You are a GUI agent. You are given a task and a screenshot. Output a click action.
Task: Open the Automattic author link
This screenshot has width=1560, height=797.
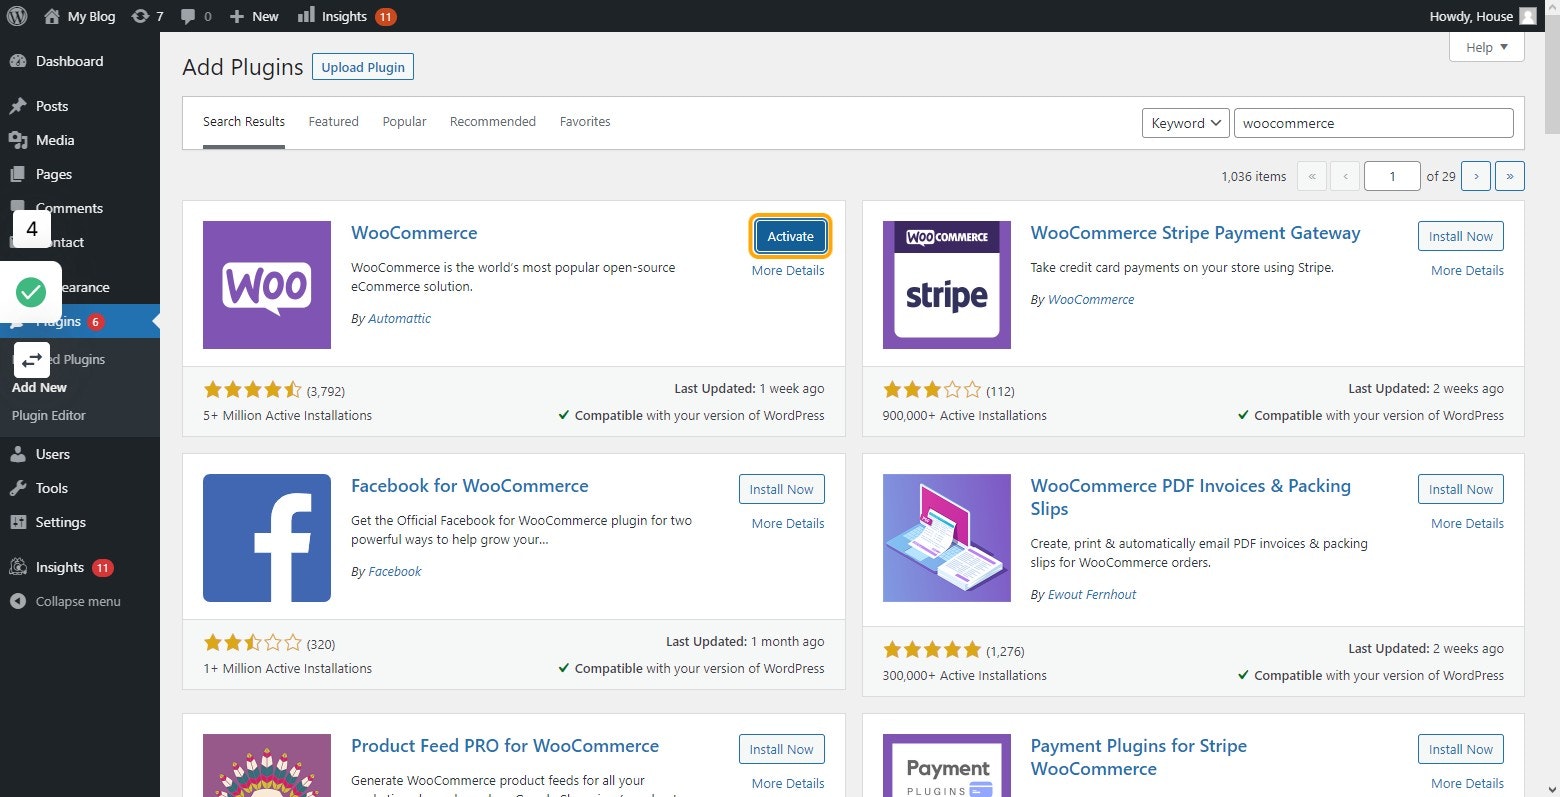[399, 318]
